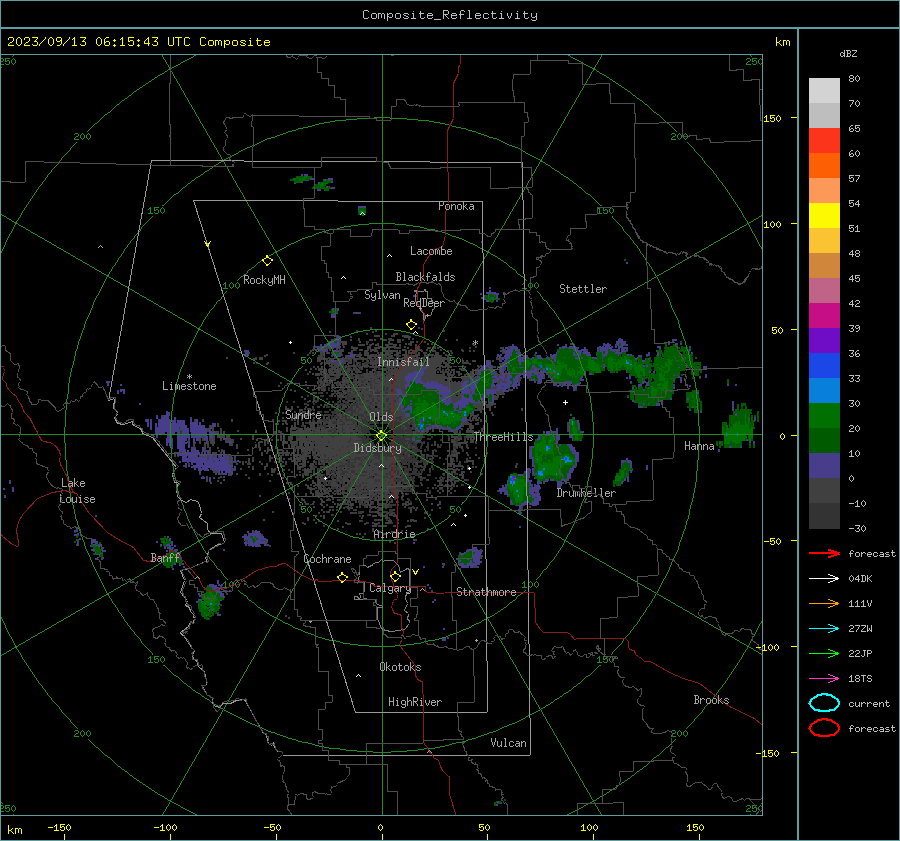Select the 30 dBZ light blue swatch
900x841 pixels.
[824, 390]
